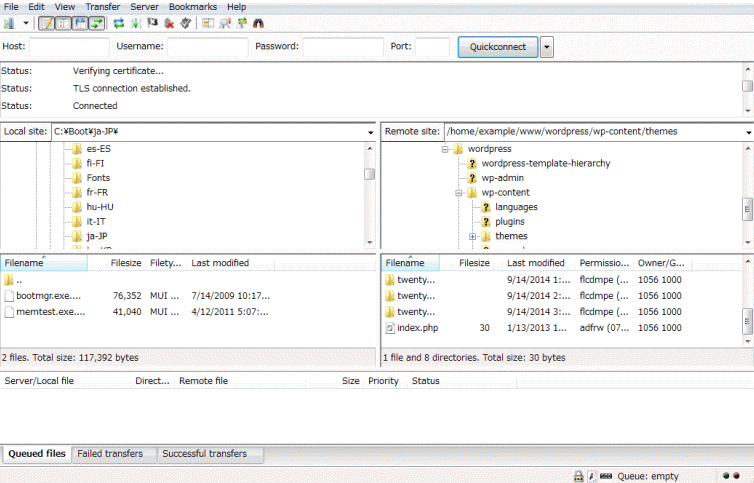Open the File menu
Viewport: 754px width, 483px height.
pos(11,7)
